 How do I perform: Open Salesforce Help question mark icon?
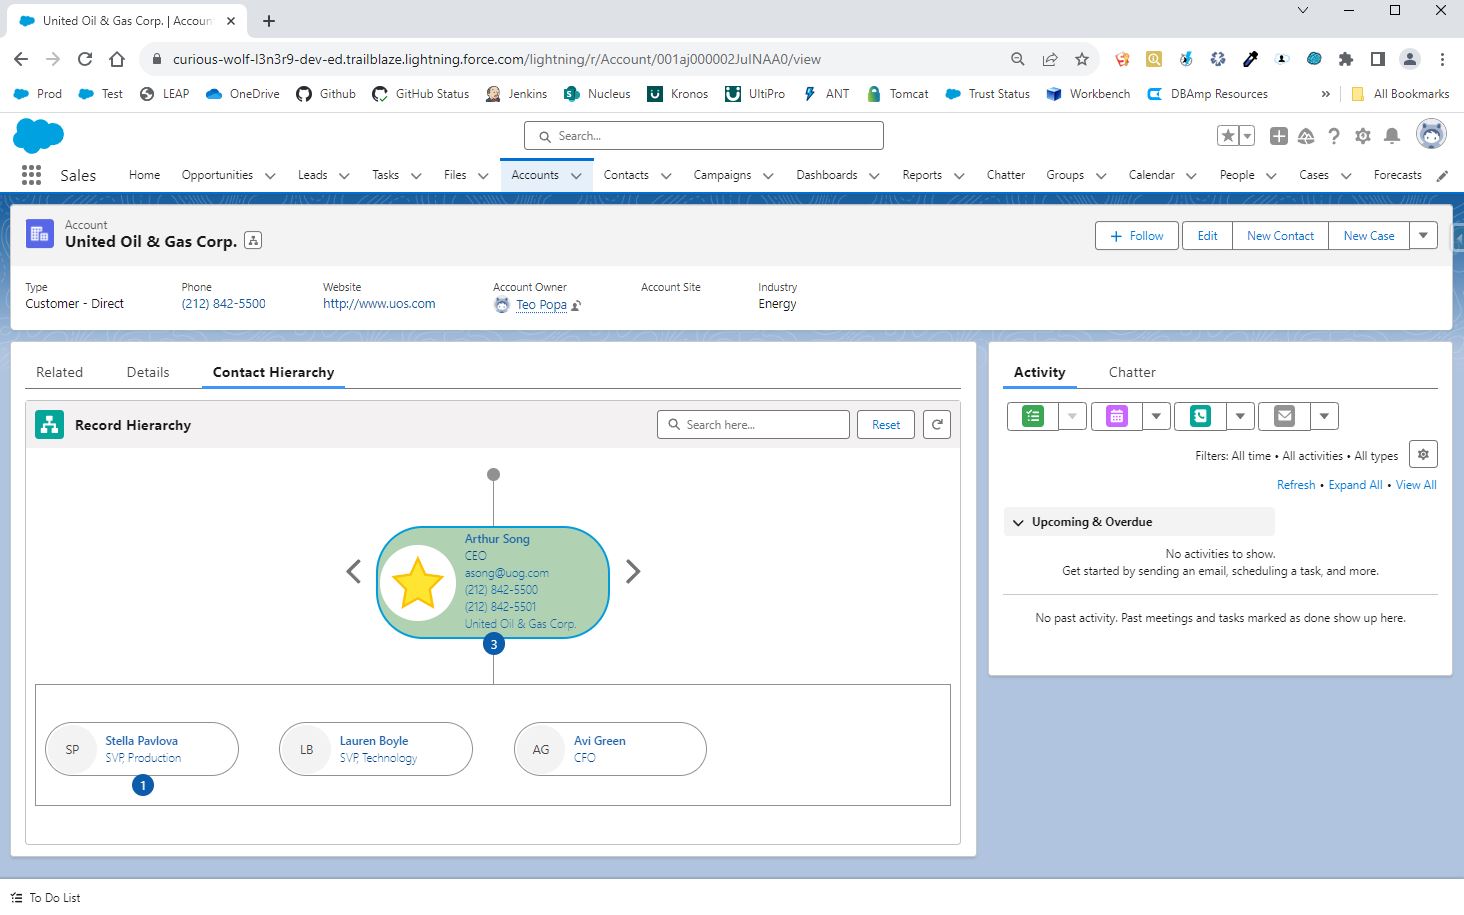point(1334,135)
